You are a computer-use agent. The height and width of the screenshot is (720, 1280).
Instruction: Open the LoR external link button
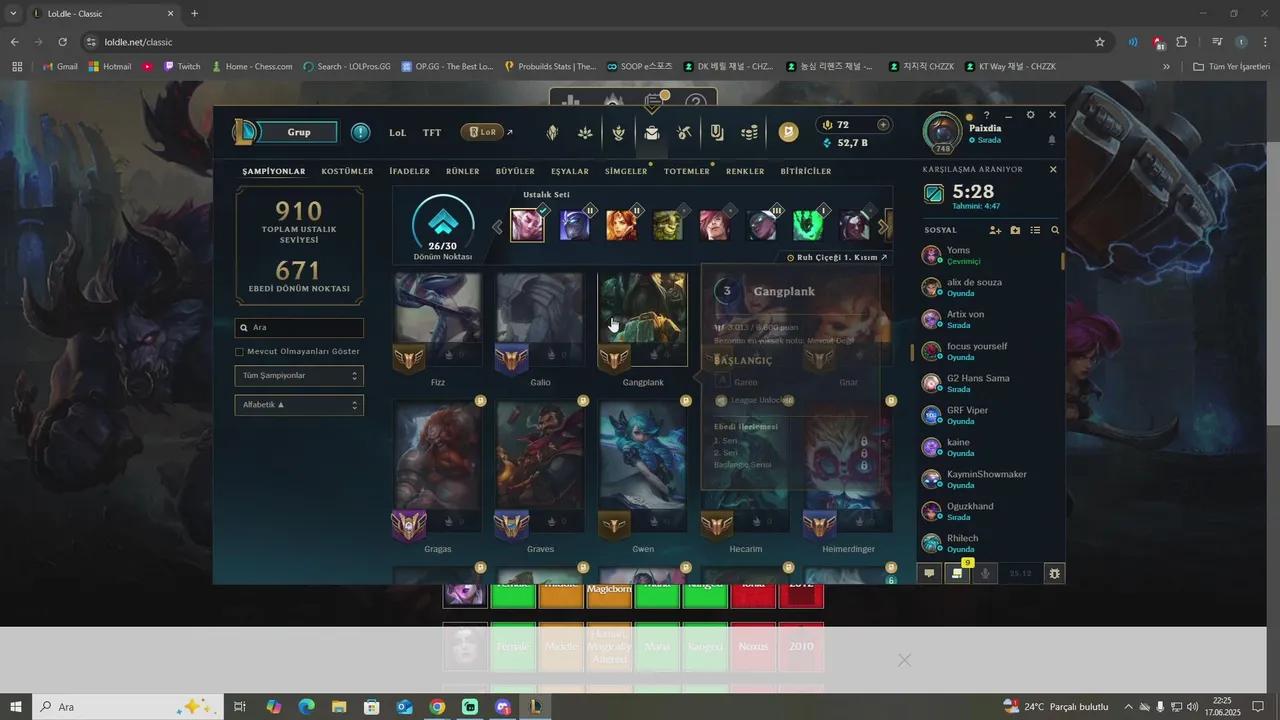point(487,132)
